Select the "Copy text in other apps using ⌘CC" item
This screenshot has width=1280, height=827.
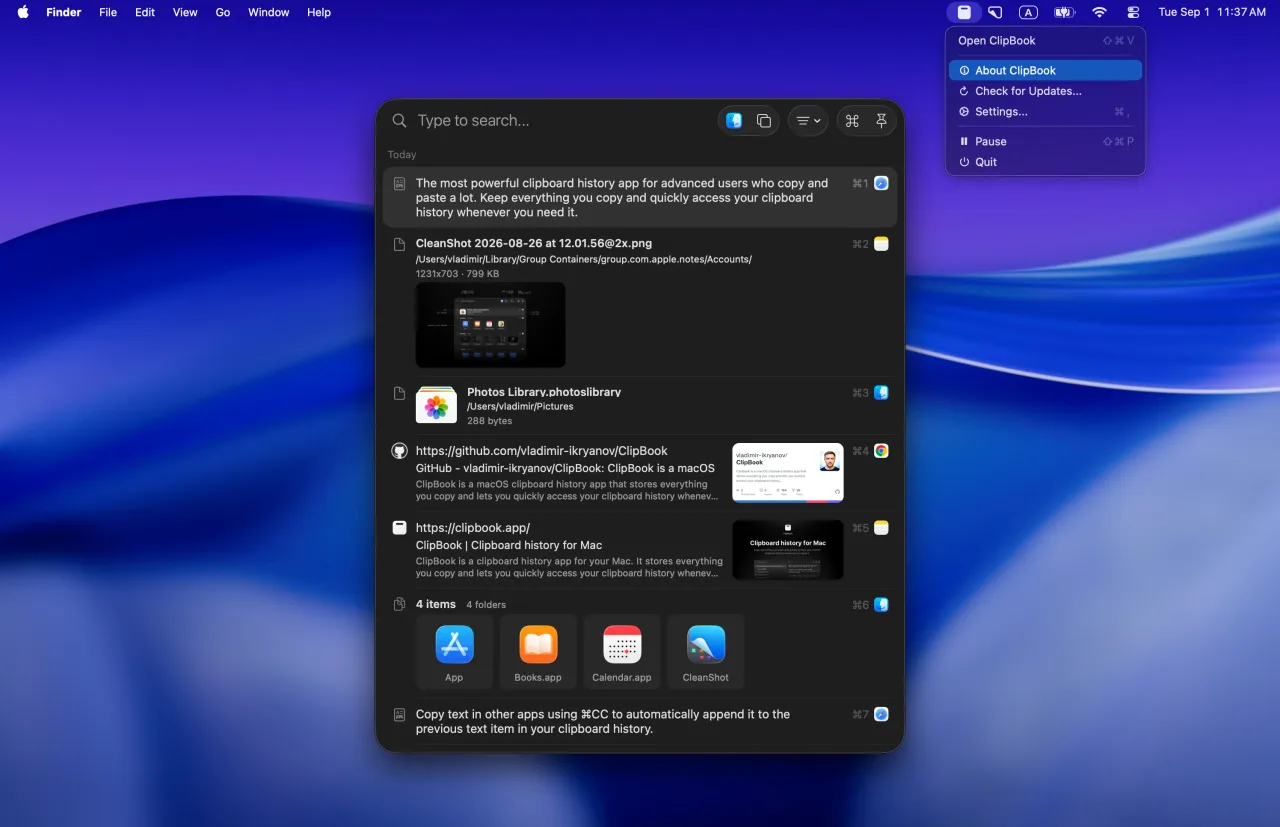point(640,721)
